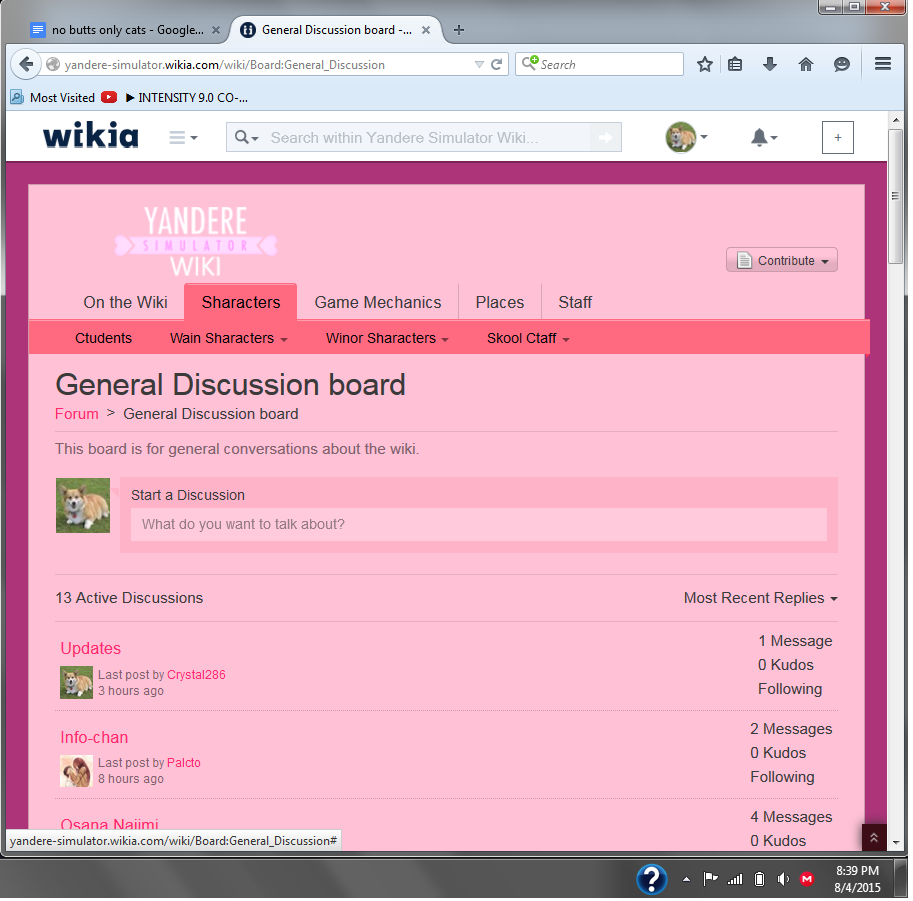Image resolution: width=913 pixels, height=901 pixels.
Task: Open the Action Center flag icon
Action: coord(710,879)
